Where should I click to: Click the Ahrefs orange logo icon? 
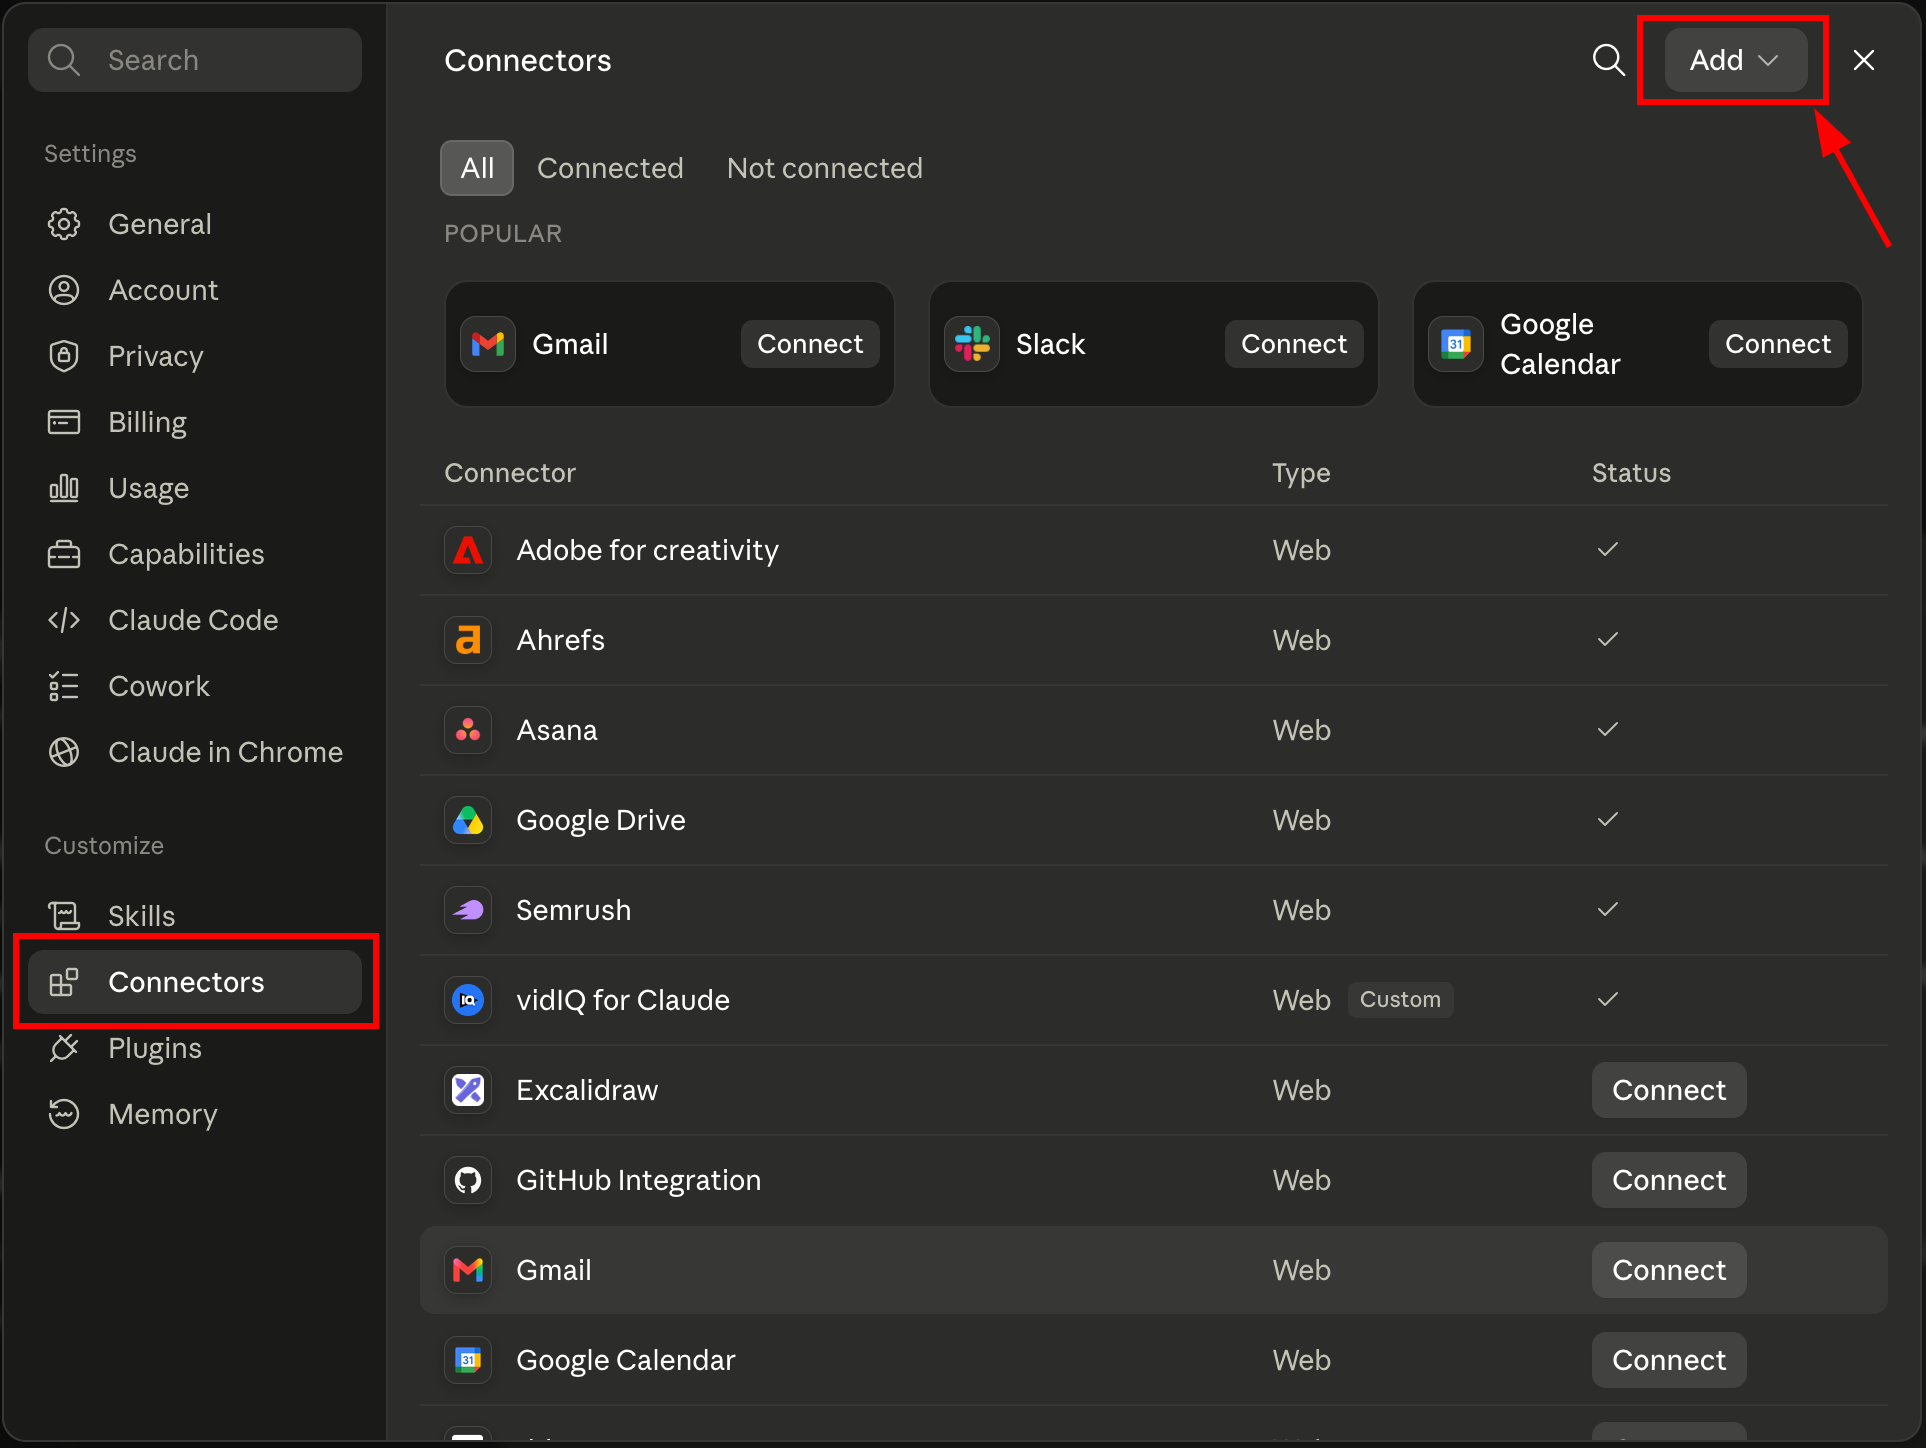click(468, 640)
